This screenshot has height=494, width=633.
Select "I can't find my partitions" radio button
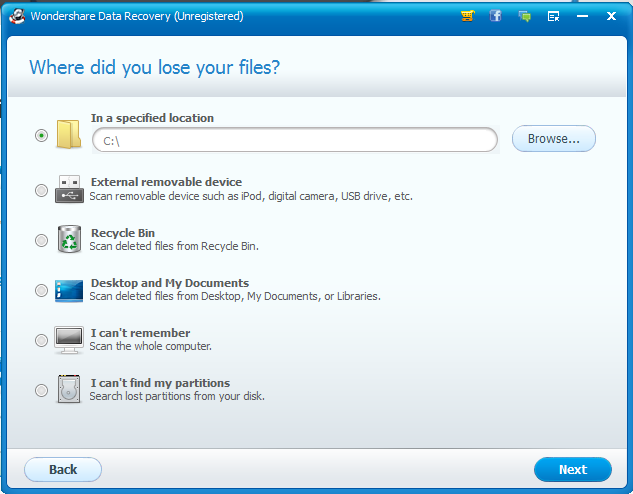tap(41, 390)
